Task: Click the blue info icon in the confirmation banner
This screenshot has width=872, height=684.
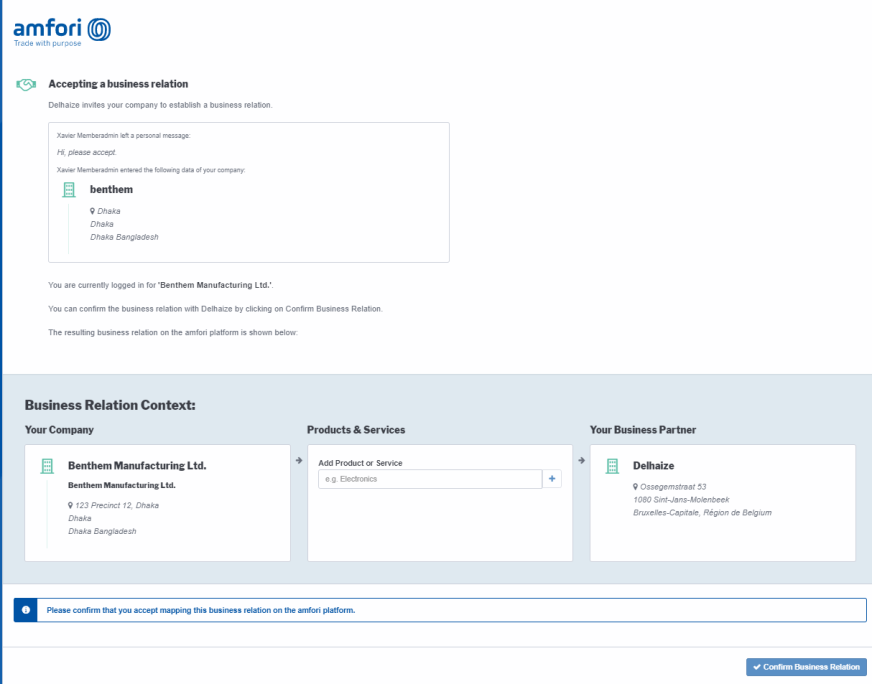Action: (25, 610)
